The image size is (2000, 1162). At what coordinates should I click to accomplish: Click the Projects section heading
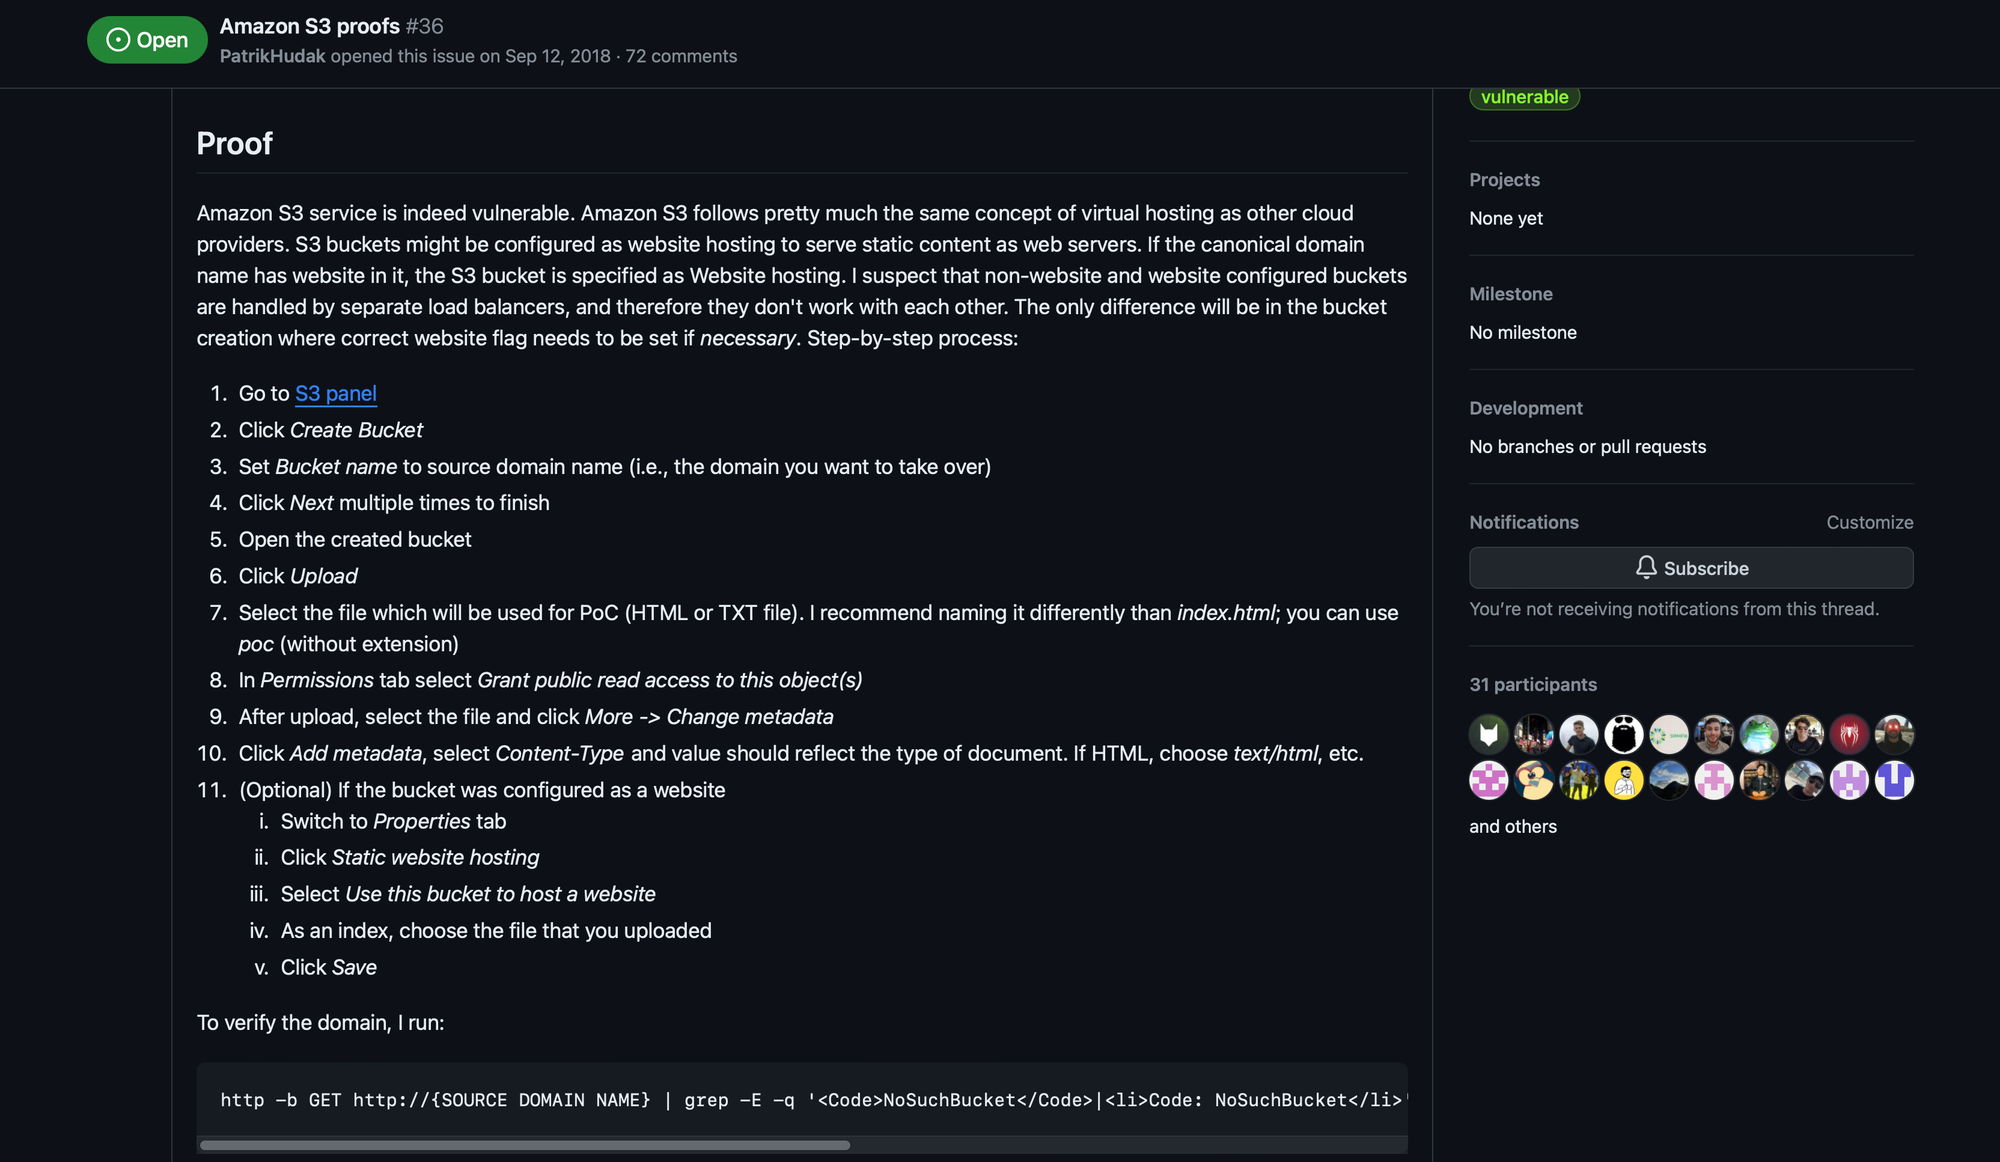point(1504,180)
